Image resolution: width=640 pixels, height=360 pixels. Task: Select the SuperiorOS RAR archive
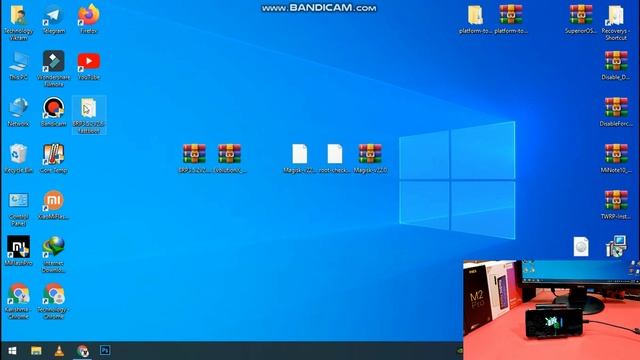[x=581, y=19]
